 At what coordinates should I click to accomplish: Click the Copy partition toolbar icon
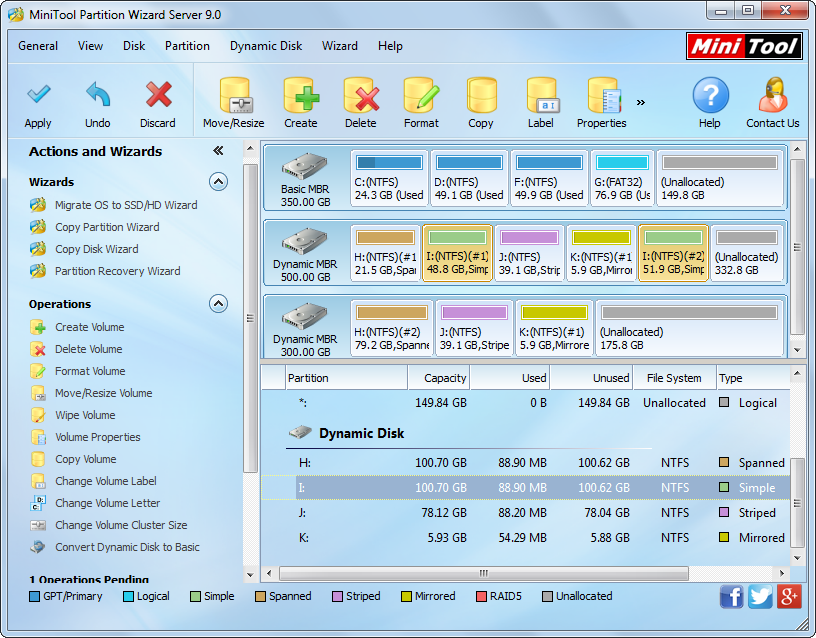[481, 95]
